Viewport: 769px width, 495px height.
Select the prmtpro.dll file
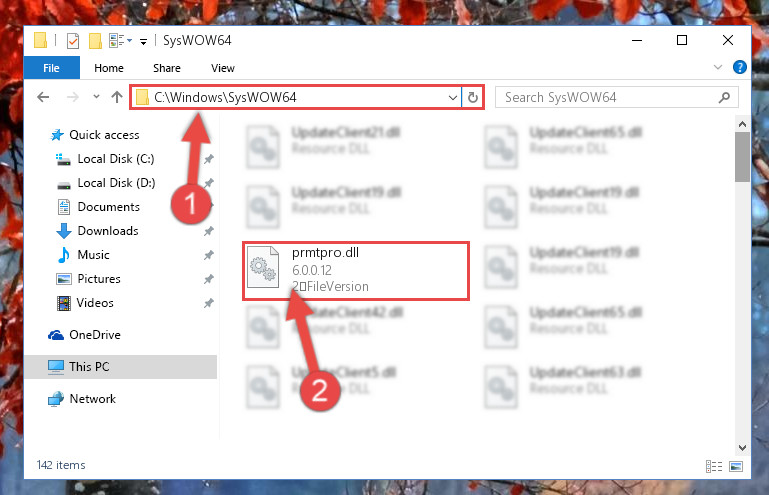click(x=356, y=270)
